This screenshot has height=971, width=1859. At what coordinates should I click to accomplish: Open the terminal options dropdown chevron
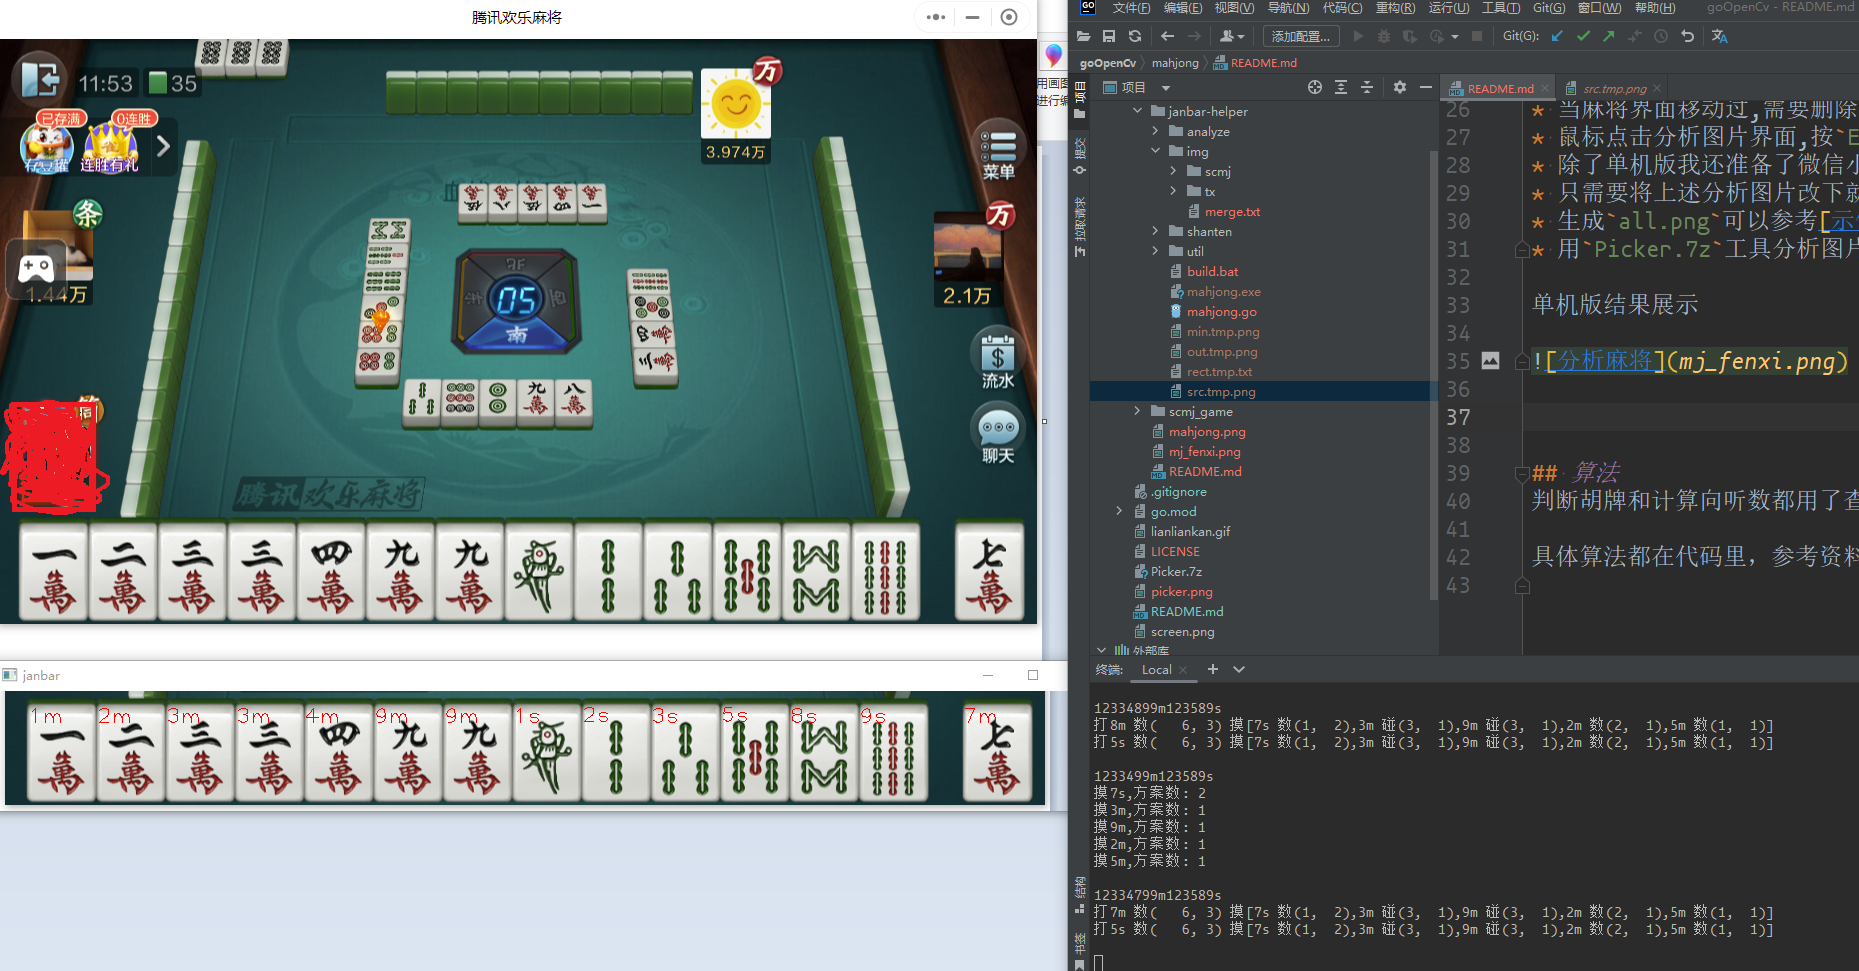pyautogui.click(x=1239, y=669)
